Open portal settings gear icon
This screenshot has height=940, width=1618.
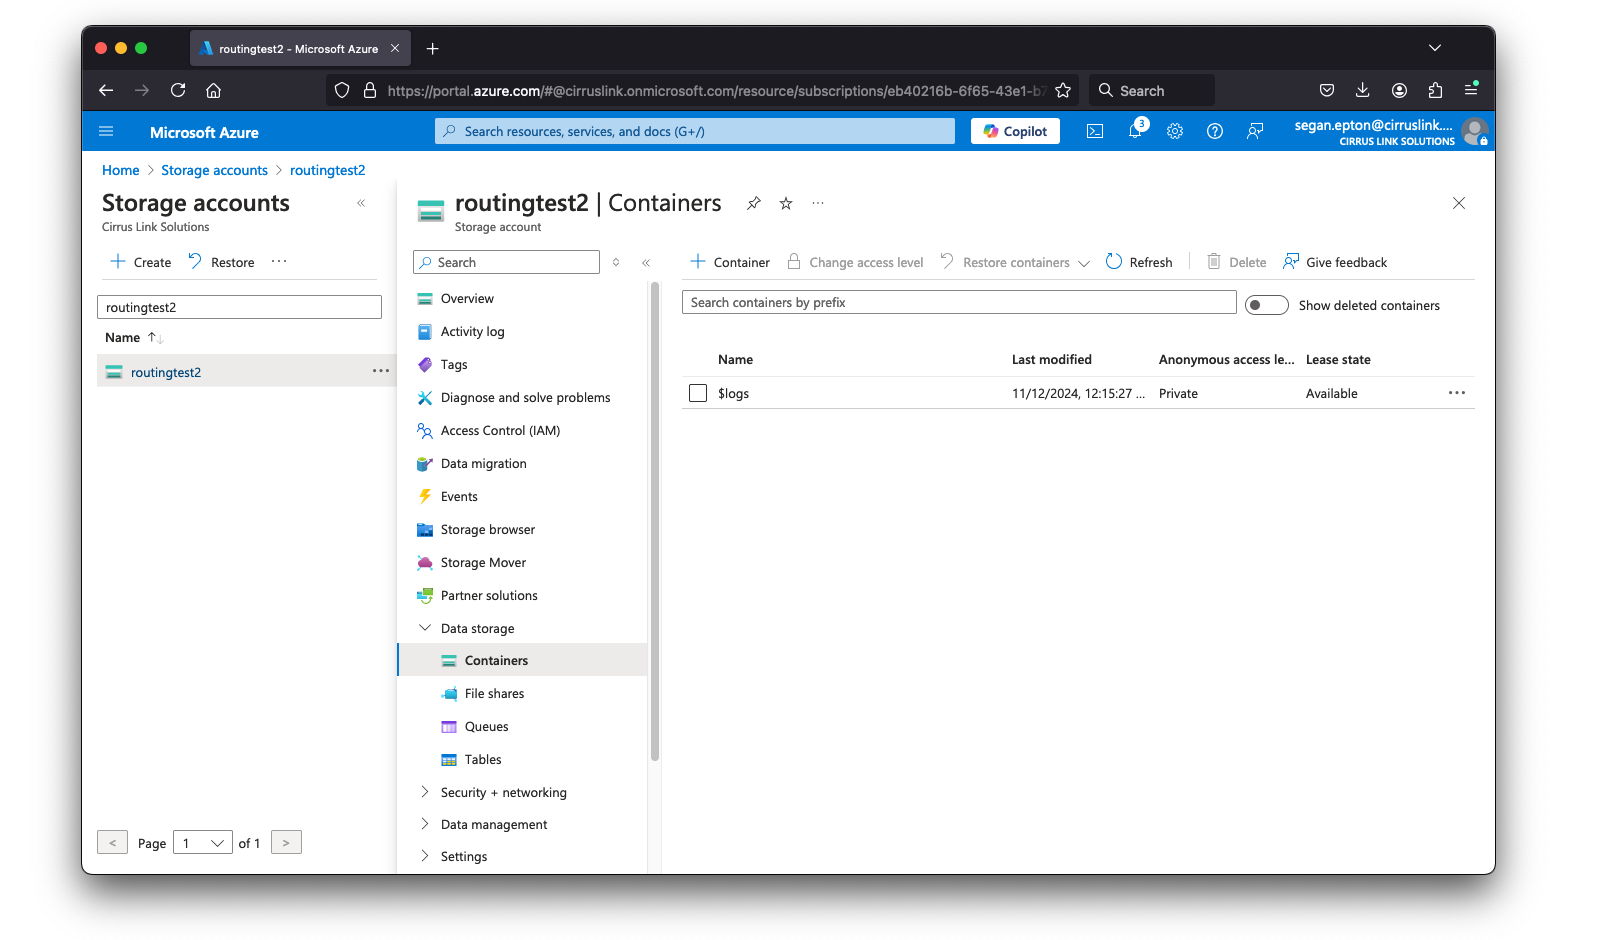click(1175, 131)
